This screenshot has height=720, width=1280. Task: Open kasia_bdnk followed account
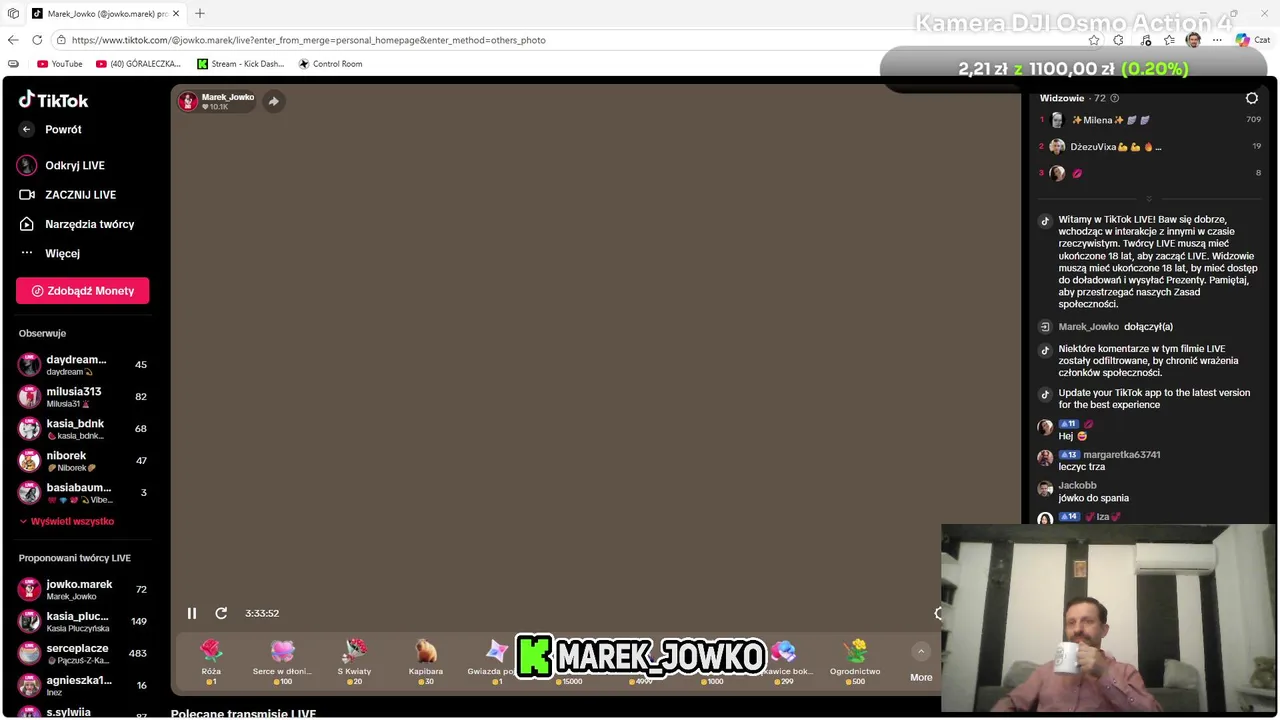pyautogui.click(x=83, y=429)
